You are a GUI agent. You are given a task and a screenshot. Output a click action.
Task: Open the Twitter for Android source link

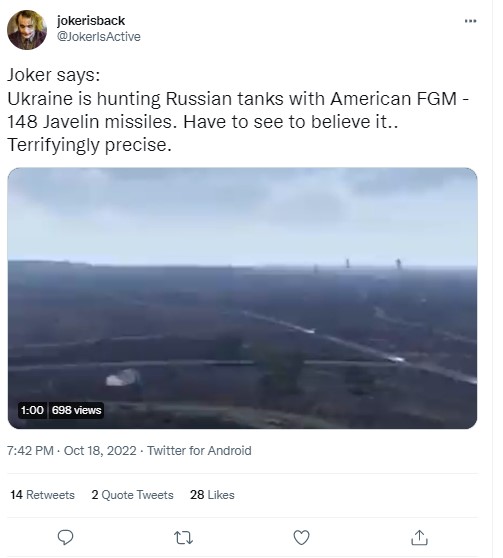(x=199, y=451)
